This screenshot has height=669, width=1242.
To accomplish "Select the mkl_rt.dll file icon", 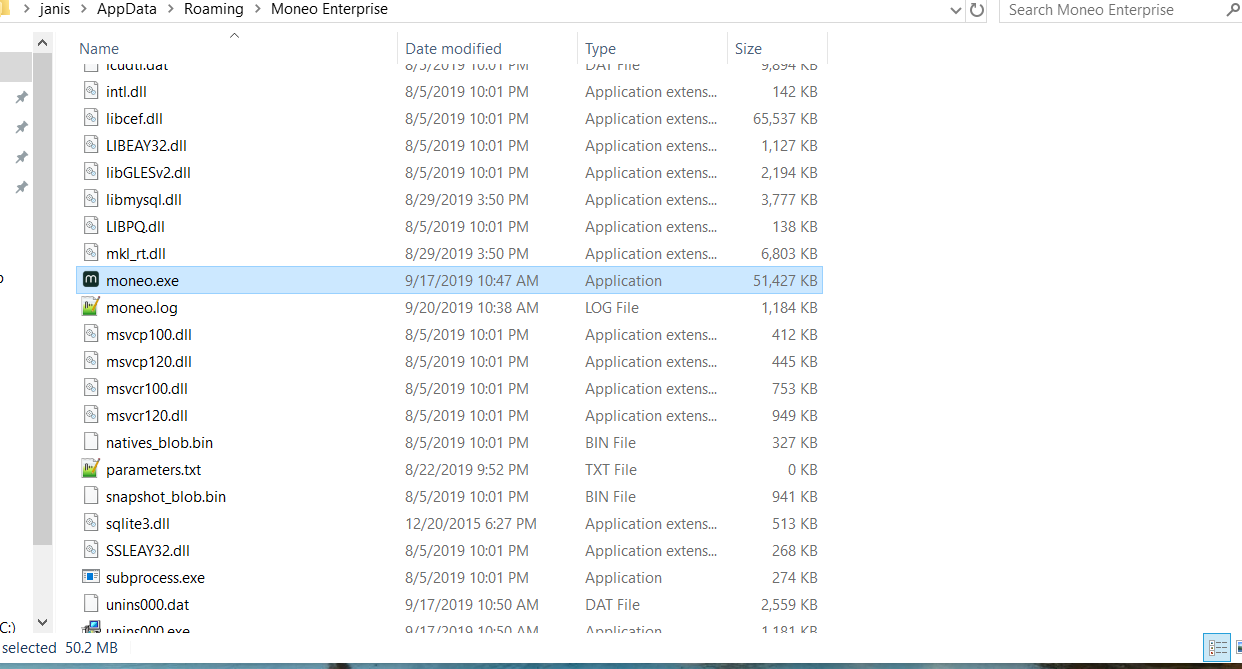I will click(x=91, y=254).
